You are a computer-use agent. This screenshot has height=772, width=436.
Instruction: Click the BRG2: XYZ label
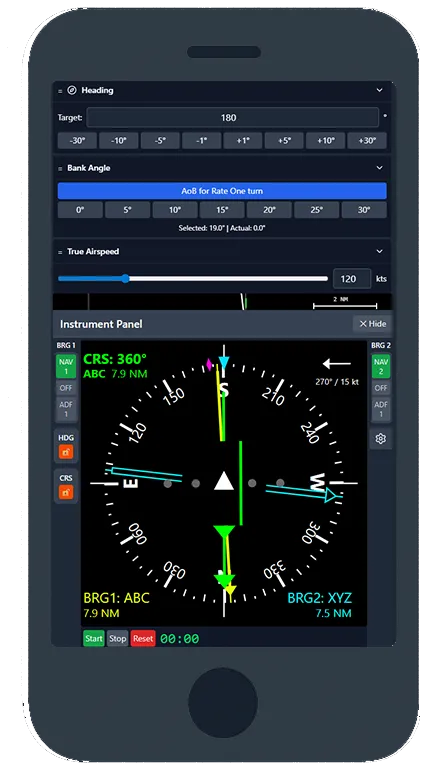[320, 598]
